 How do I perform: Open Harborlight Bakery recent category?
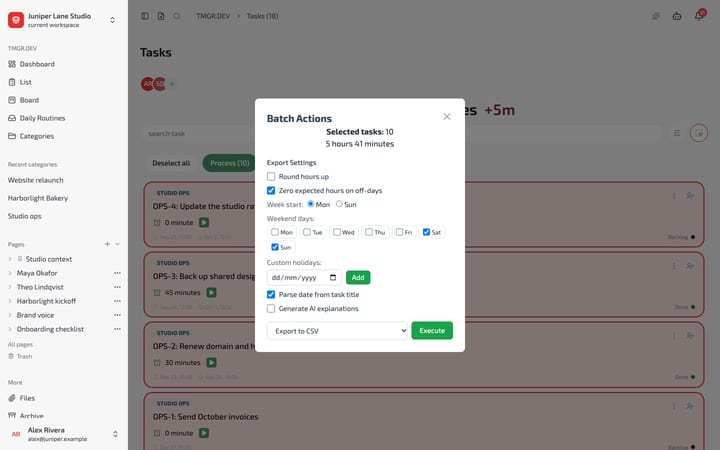tap(38, 198)
